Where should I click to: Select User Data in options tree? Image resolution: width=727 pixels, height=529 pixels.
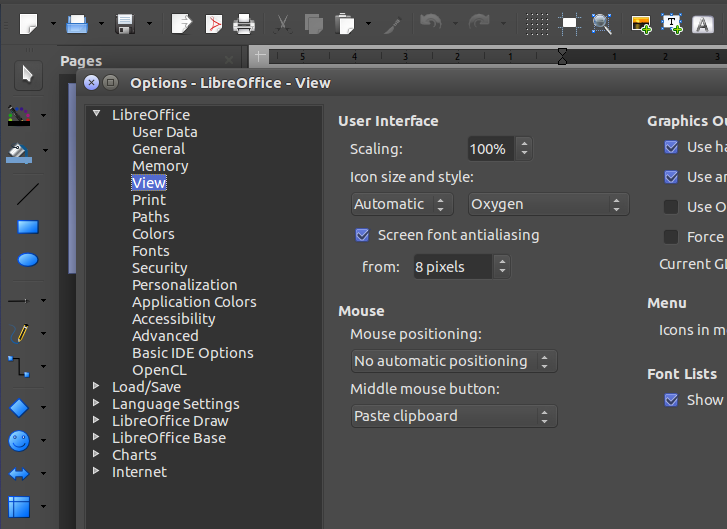(x=165, y=132)
